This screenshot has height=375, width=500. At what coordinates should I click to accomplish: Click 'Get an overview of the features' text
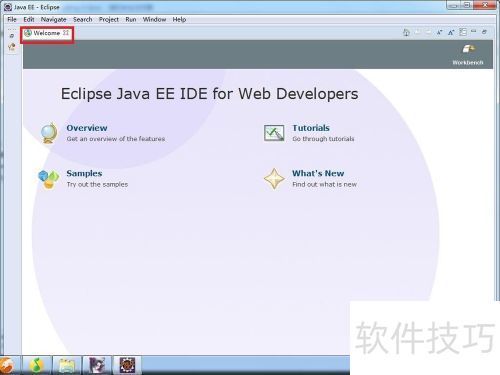tap(116, 139)
